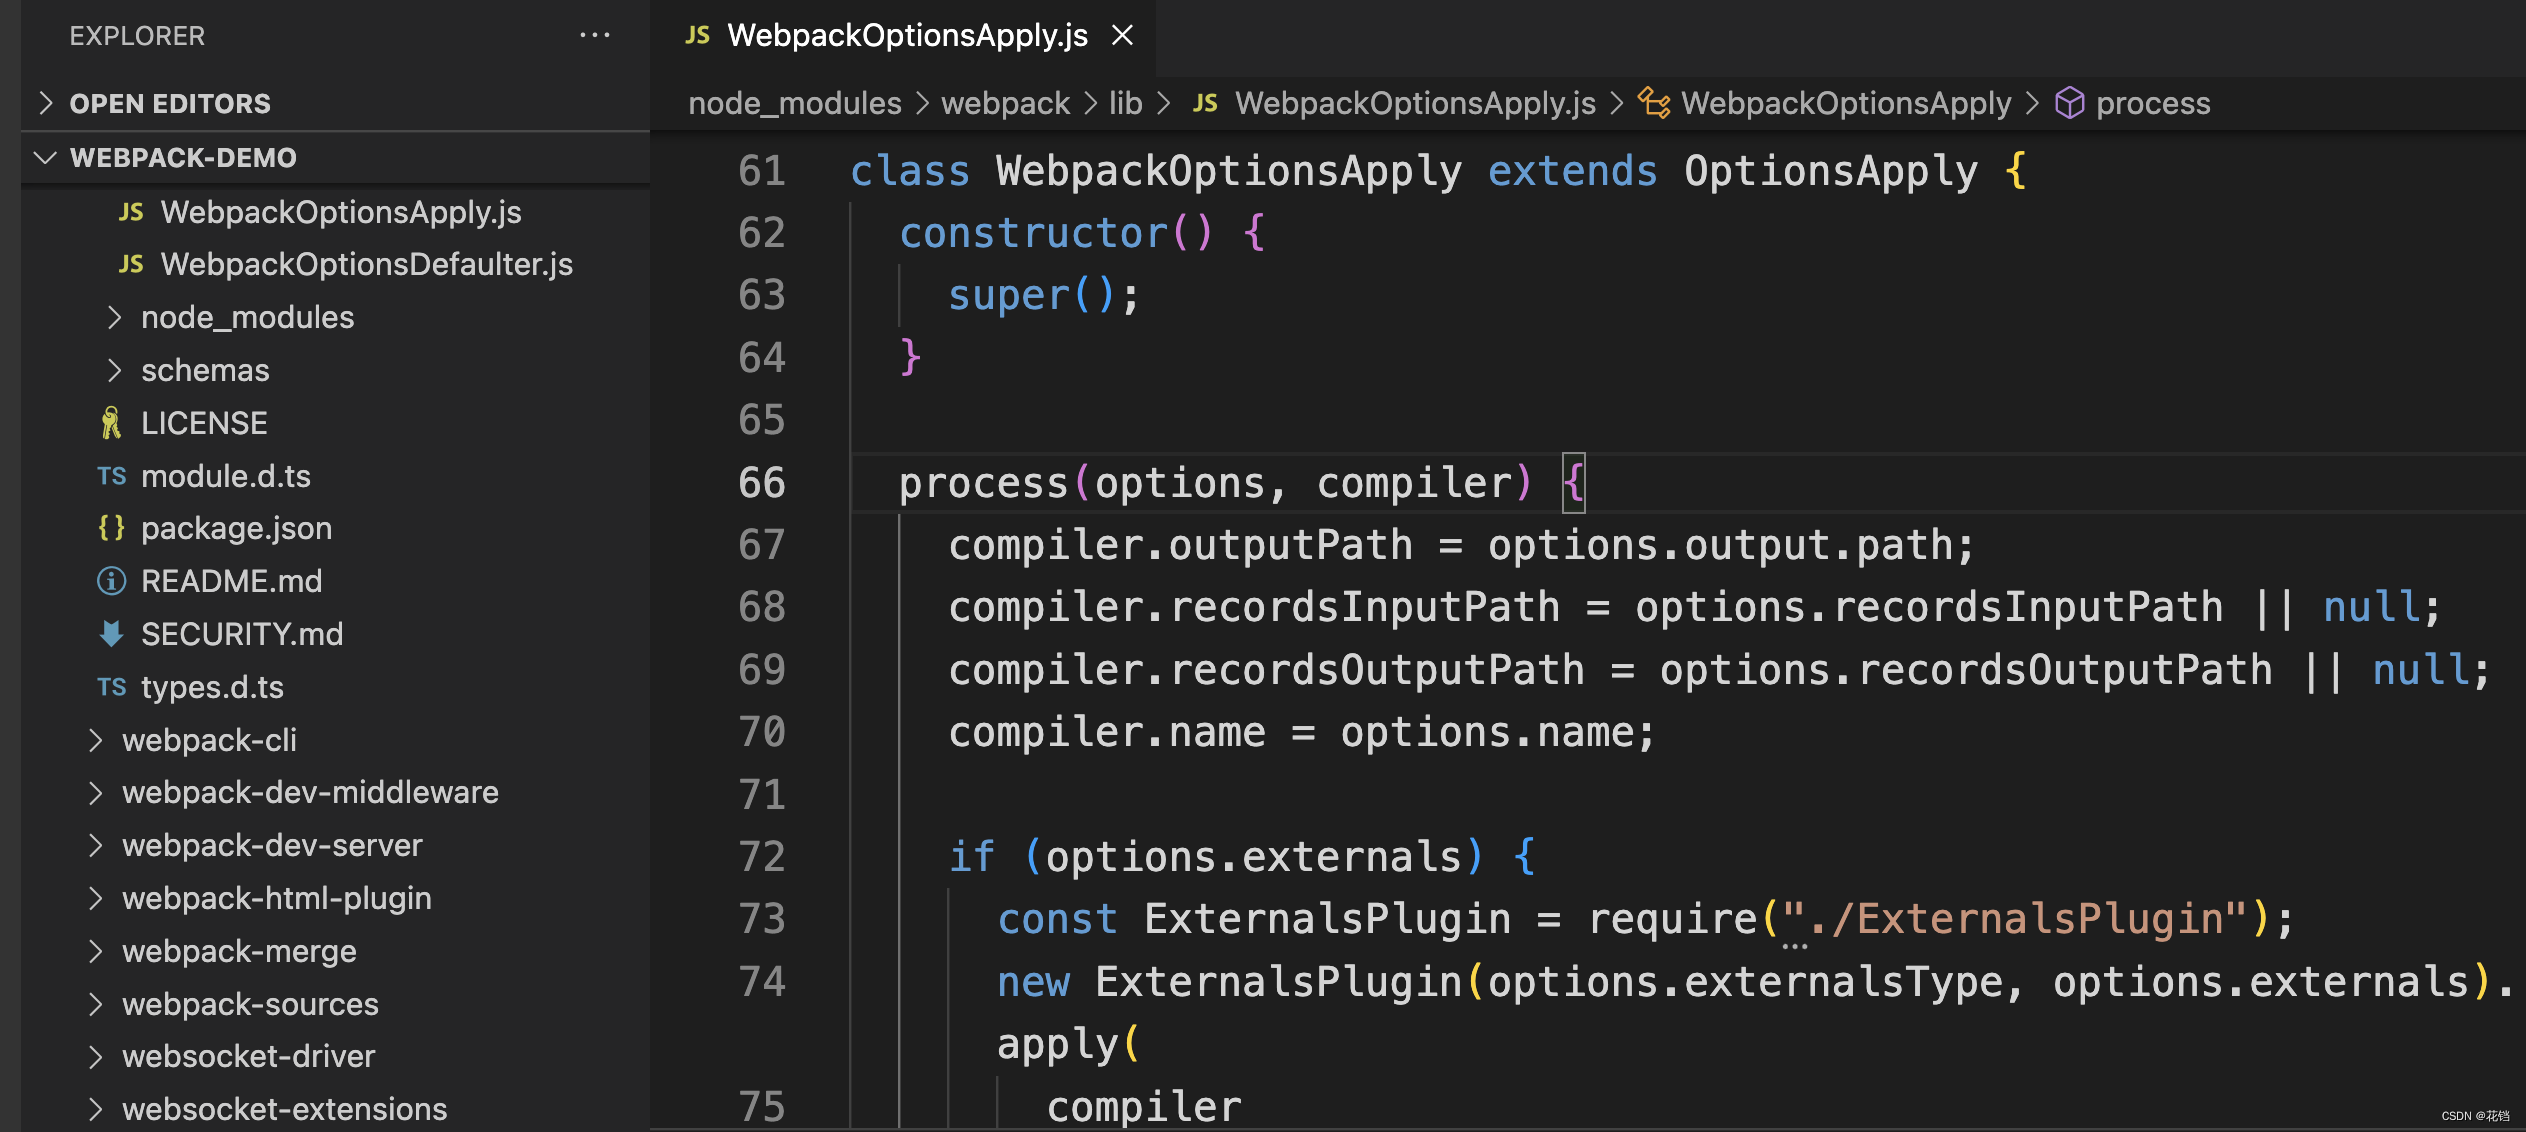Click the LICENSE file key icon
The width and height of the screenshot is (2526, 1132).
click(x=111, y=423)
